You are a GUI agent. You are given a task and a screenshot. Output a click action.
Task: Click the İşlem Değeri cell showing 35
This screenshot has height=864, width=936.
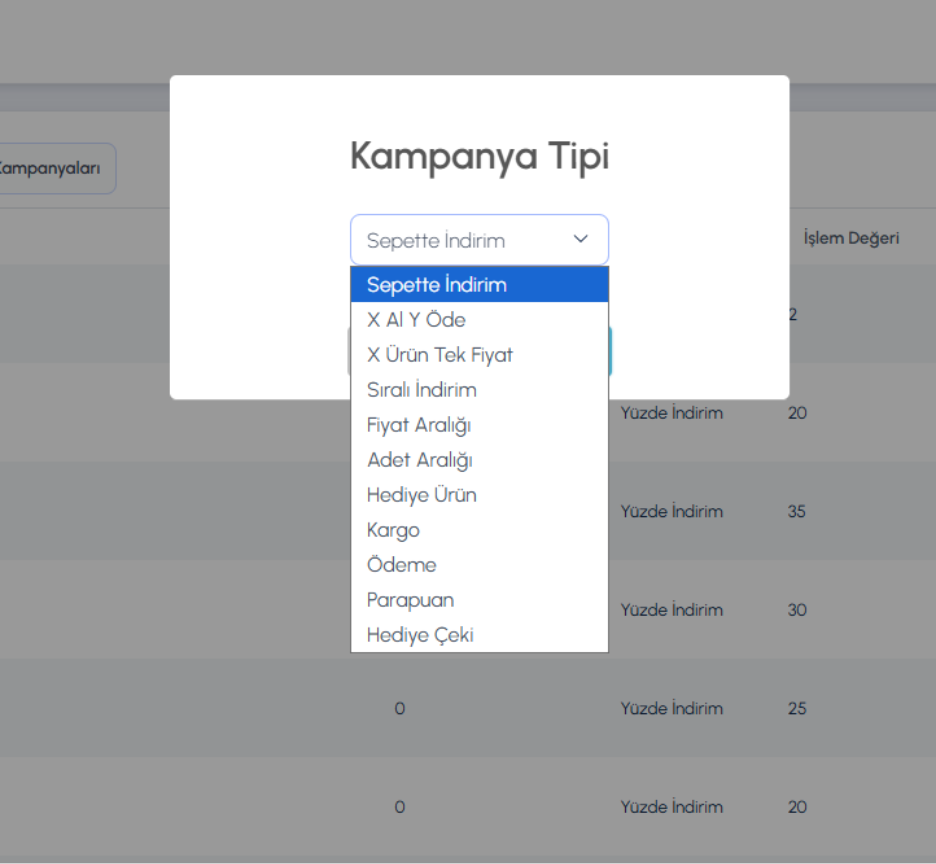(x=796, y=511)
